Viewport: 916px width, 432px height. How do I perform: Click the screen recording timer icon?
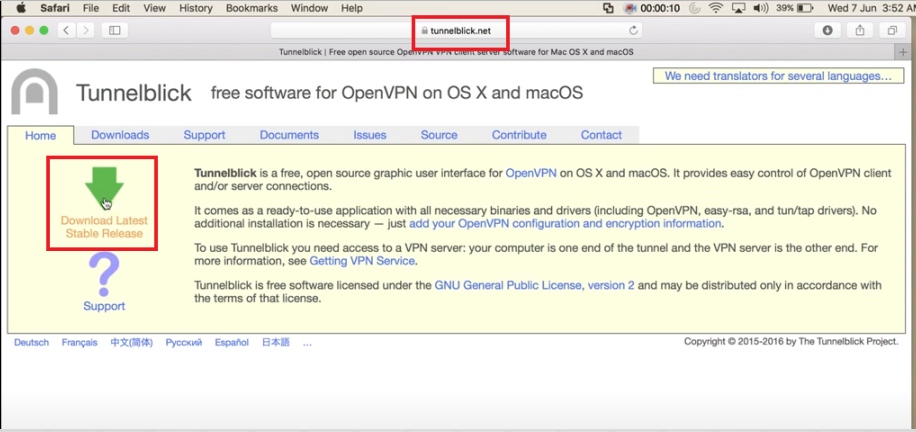click(629, 8)
